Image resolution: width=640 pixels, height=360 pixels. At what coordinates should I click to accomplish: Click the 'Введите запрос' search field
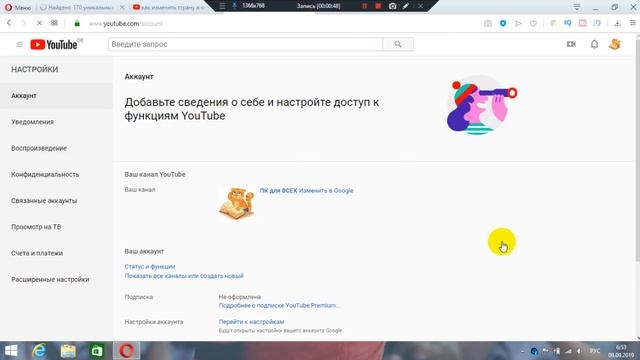point(245,44)
